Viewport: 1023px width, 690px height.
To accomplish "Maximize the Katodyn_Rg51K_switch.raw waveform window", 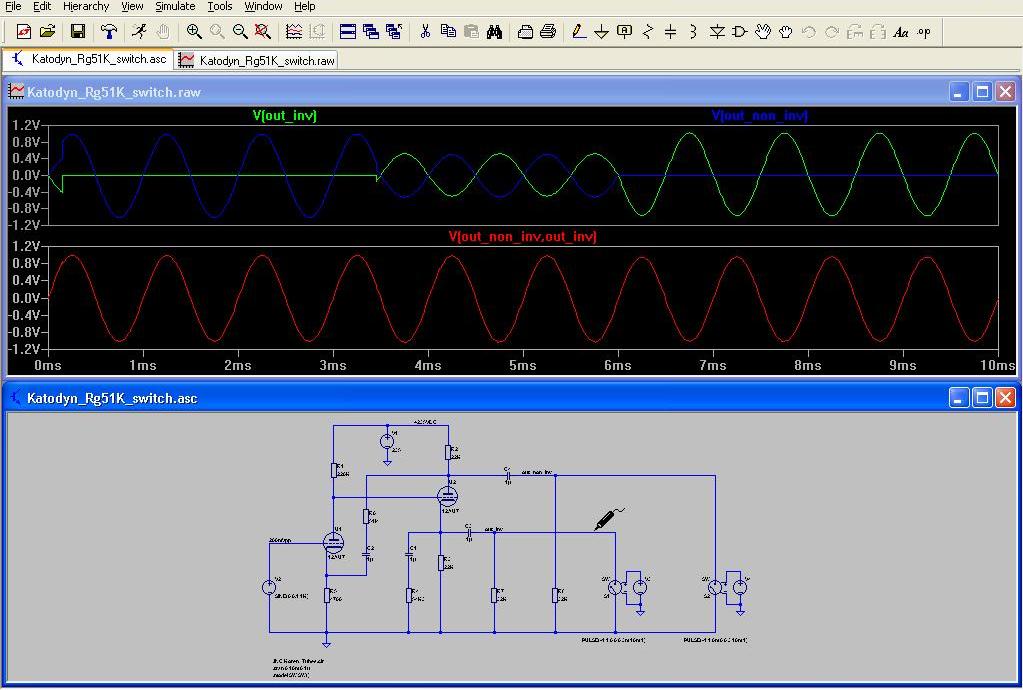I will [982, 92].
